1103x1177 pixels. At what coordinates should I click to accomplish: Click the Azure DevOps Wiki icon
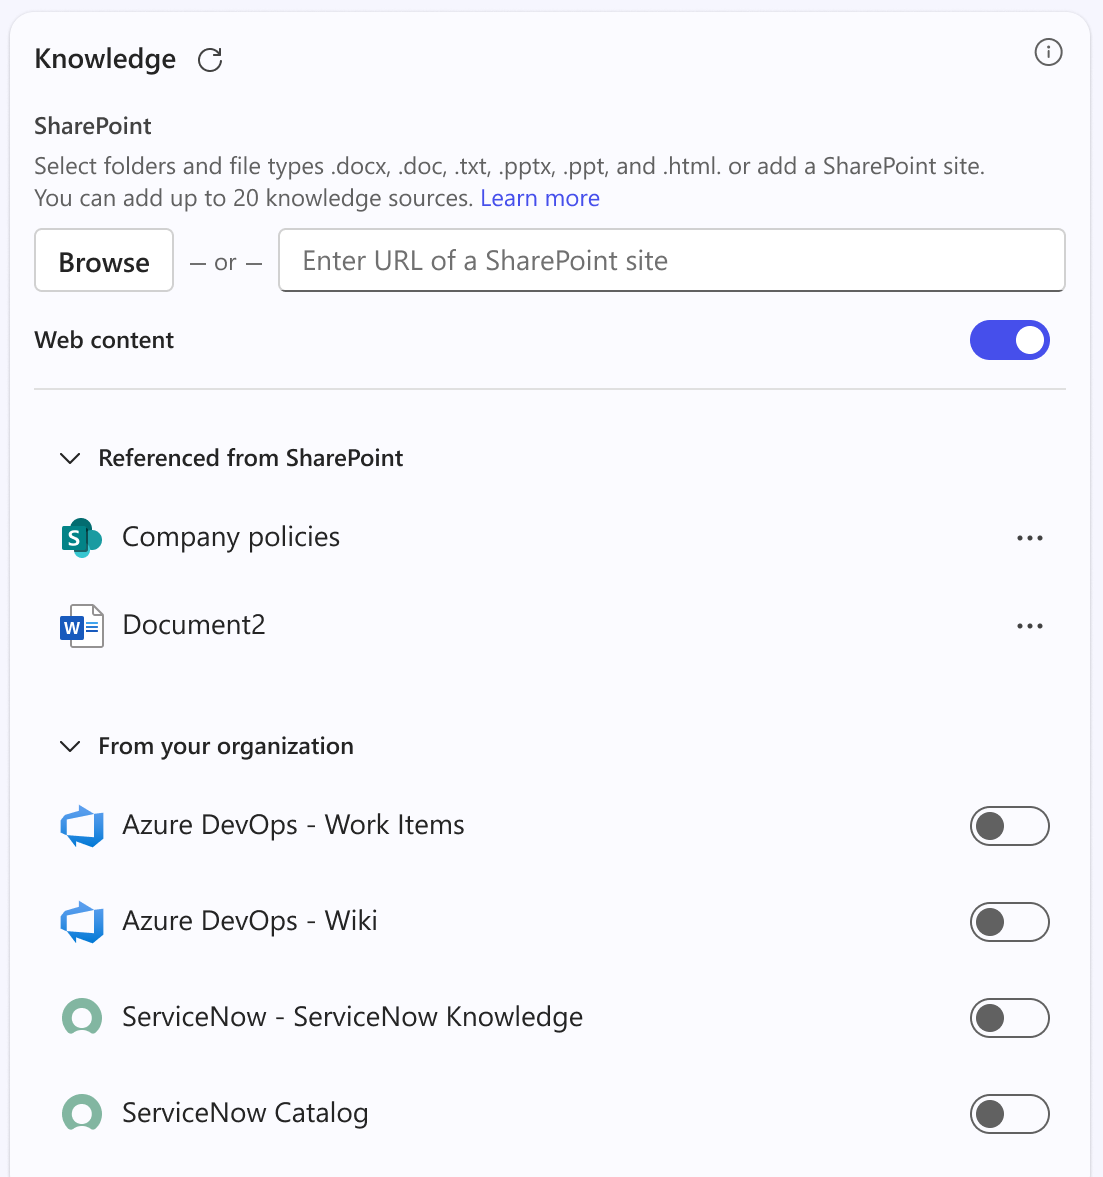pos(82,922)
